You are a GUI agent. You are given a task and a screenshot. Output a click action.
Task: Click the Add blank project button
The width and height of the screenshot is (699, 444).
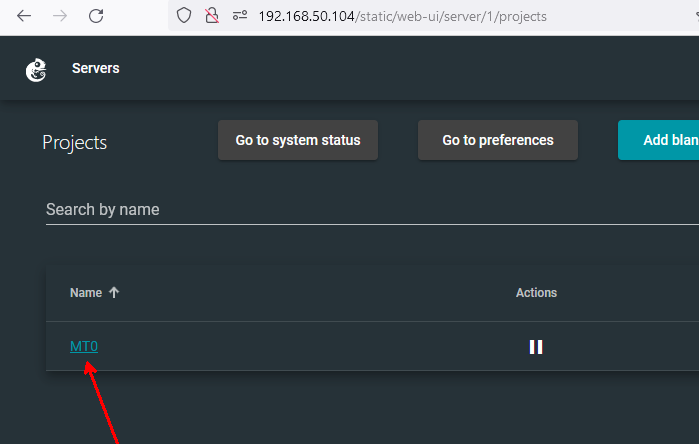660,140
